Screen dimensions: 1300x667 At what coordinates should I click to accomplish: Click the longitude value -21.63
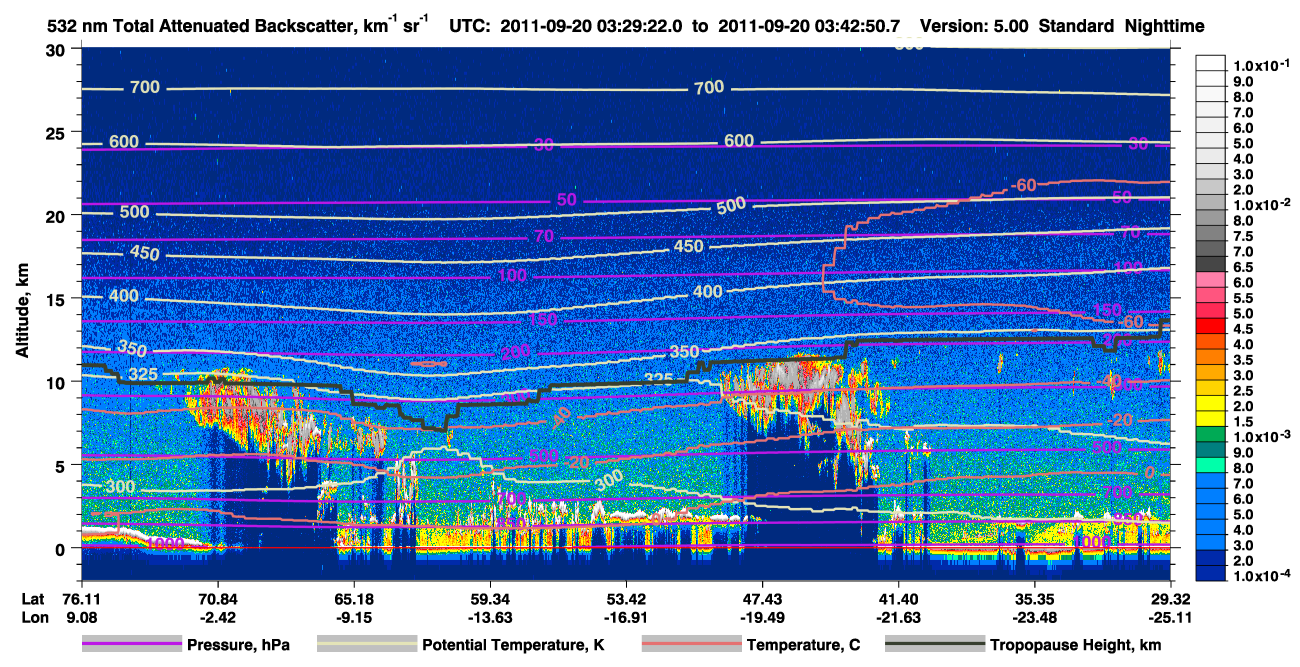(x=898, y=617)
